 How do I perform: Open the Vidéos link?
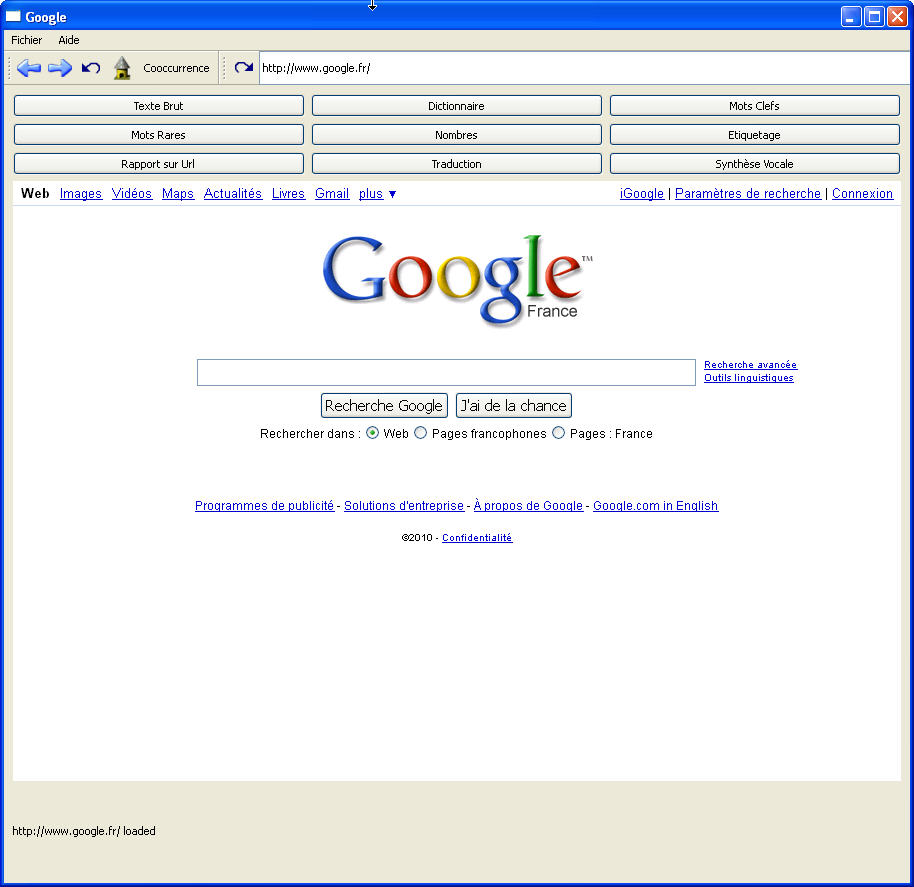132,193
